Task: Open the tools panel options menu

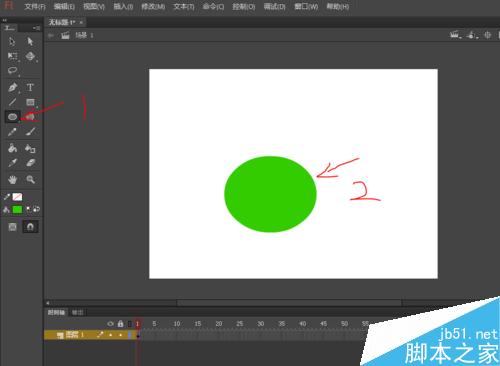Action: tap(36, 28)
